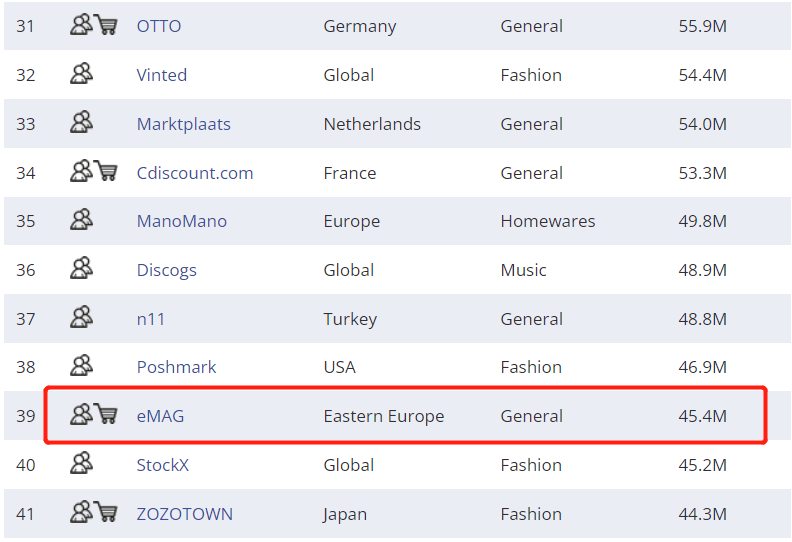Screen dimensions: 792x542
Task: Click the shopping cart icon in ZOZOTOWN row
Action: [106, 513]
